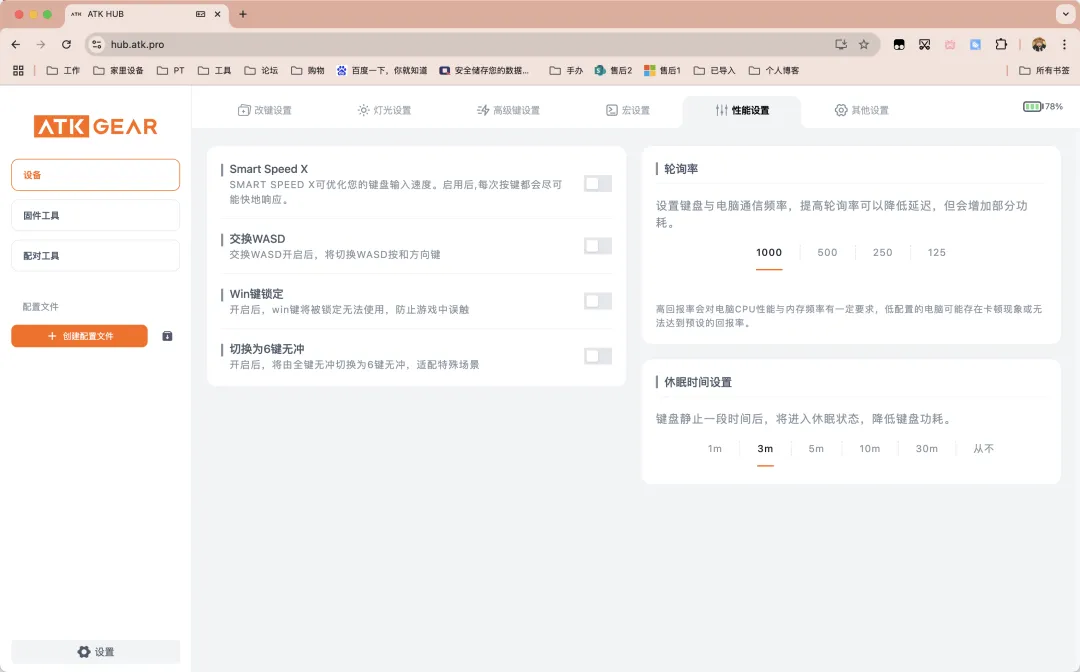Viewport: 1080px width, 672px height.
Task: Open the 设置 gear at sidebar bottom
Action: (96, 652)
